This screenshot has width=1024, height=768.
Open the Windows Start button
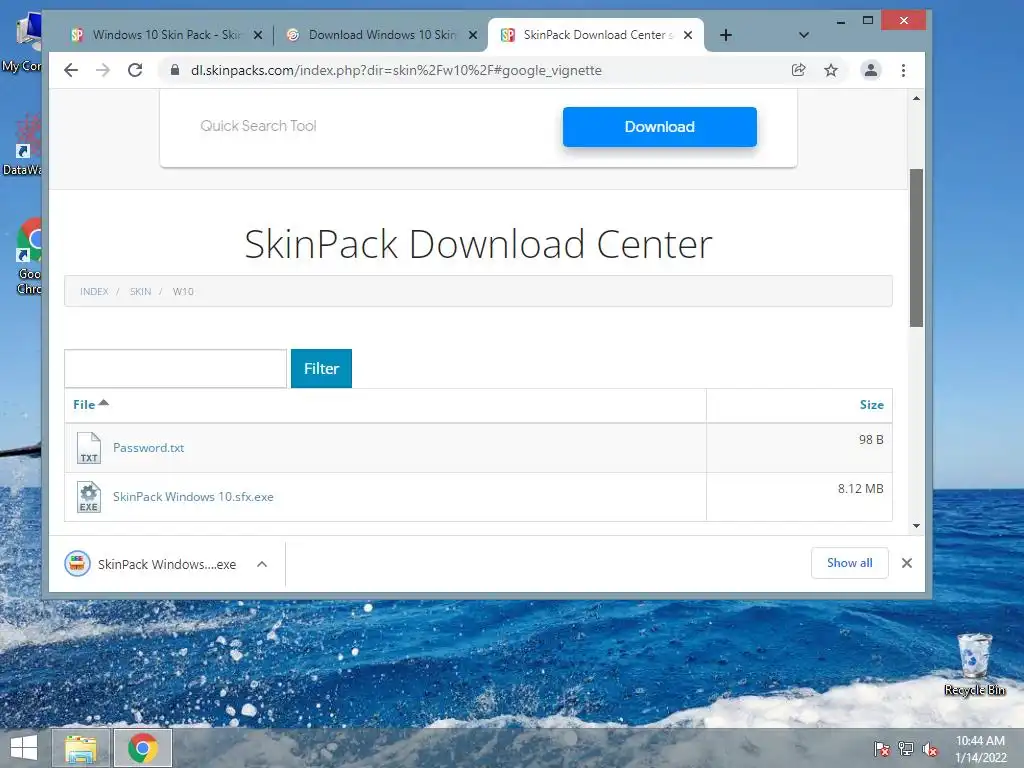click(x=24, y=748)
